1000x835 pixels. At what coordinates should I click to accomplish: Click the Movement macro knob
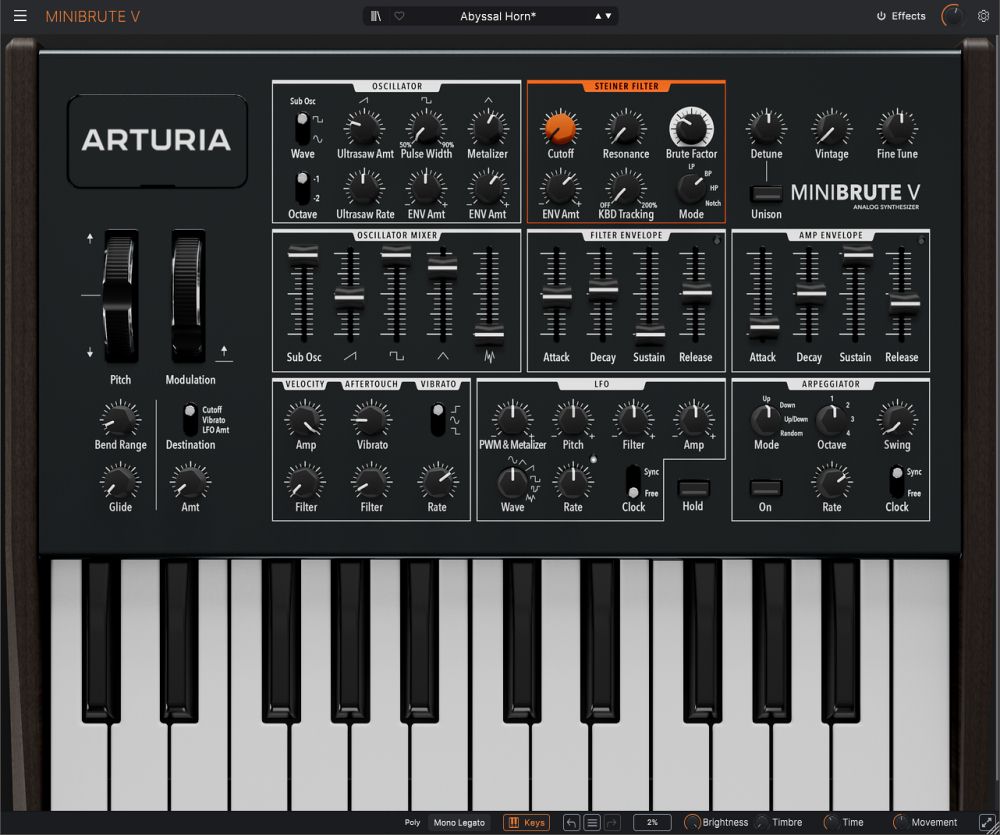[x=900, y=823]
